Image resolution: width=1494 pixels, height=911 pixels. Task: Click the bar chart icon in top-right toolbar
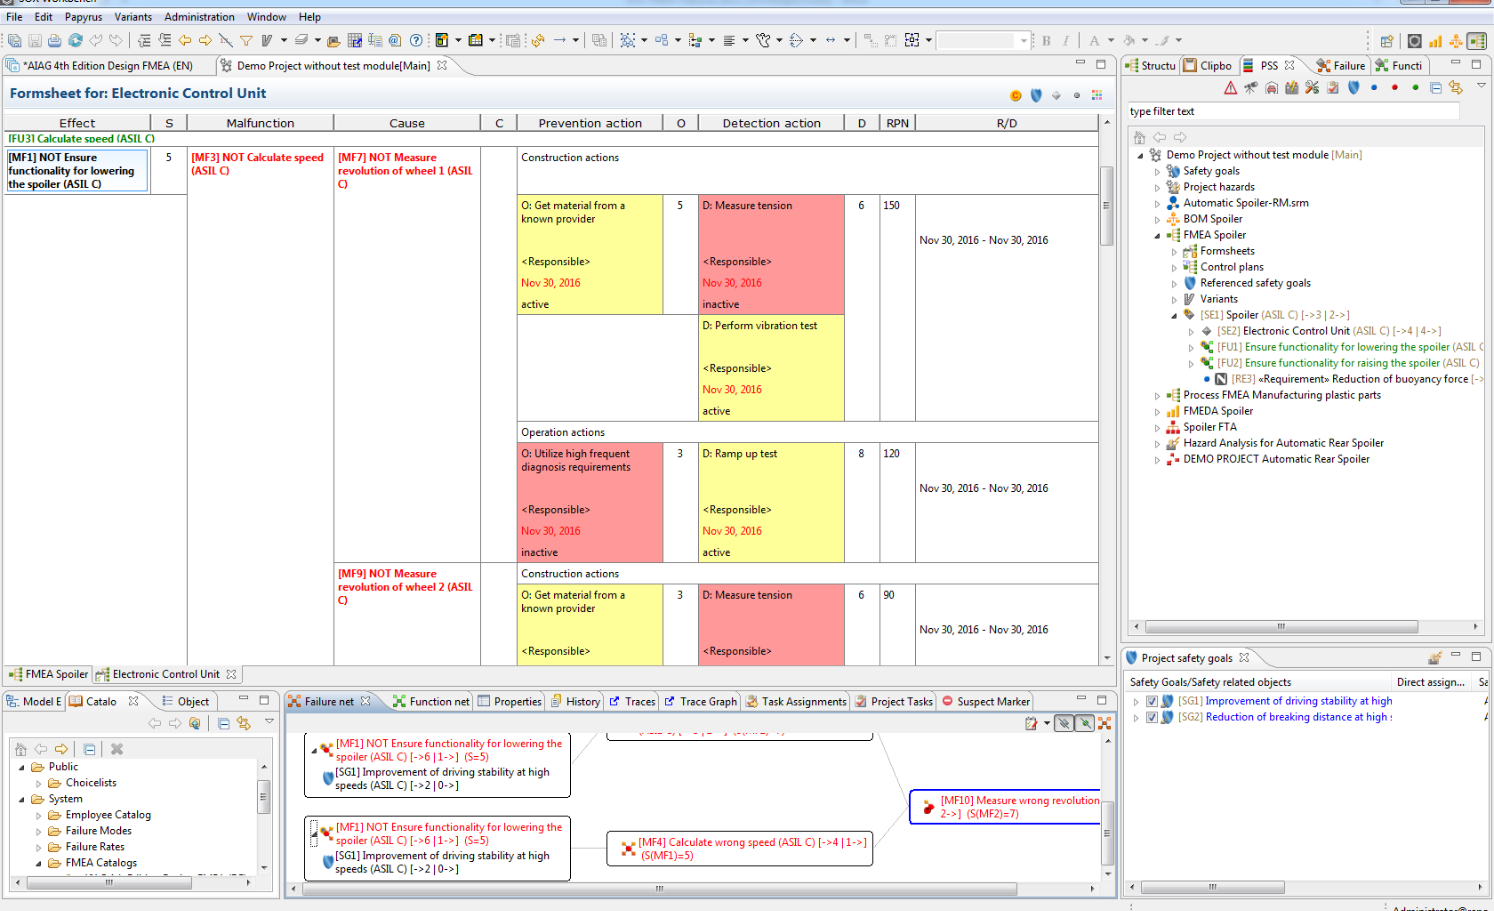[x=1435, y=41]
